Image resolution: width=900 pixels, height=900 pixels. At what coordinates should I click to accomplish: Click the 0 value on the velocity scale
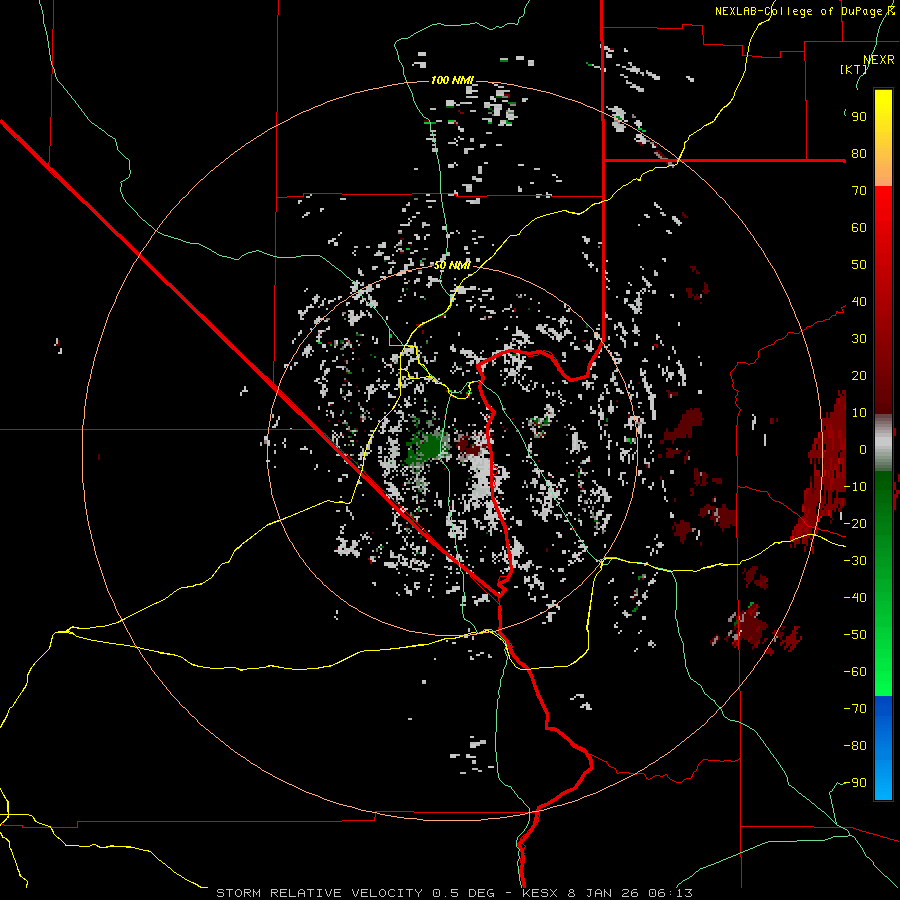863,450
